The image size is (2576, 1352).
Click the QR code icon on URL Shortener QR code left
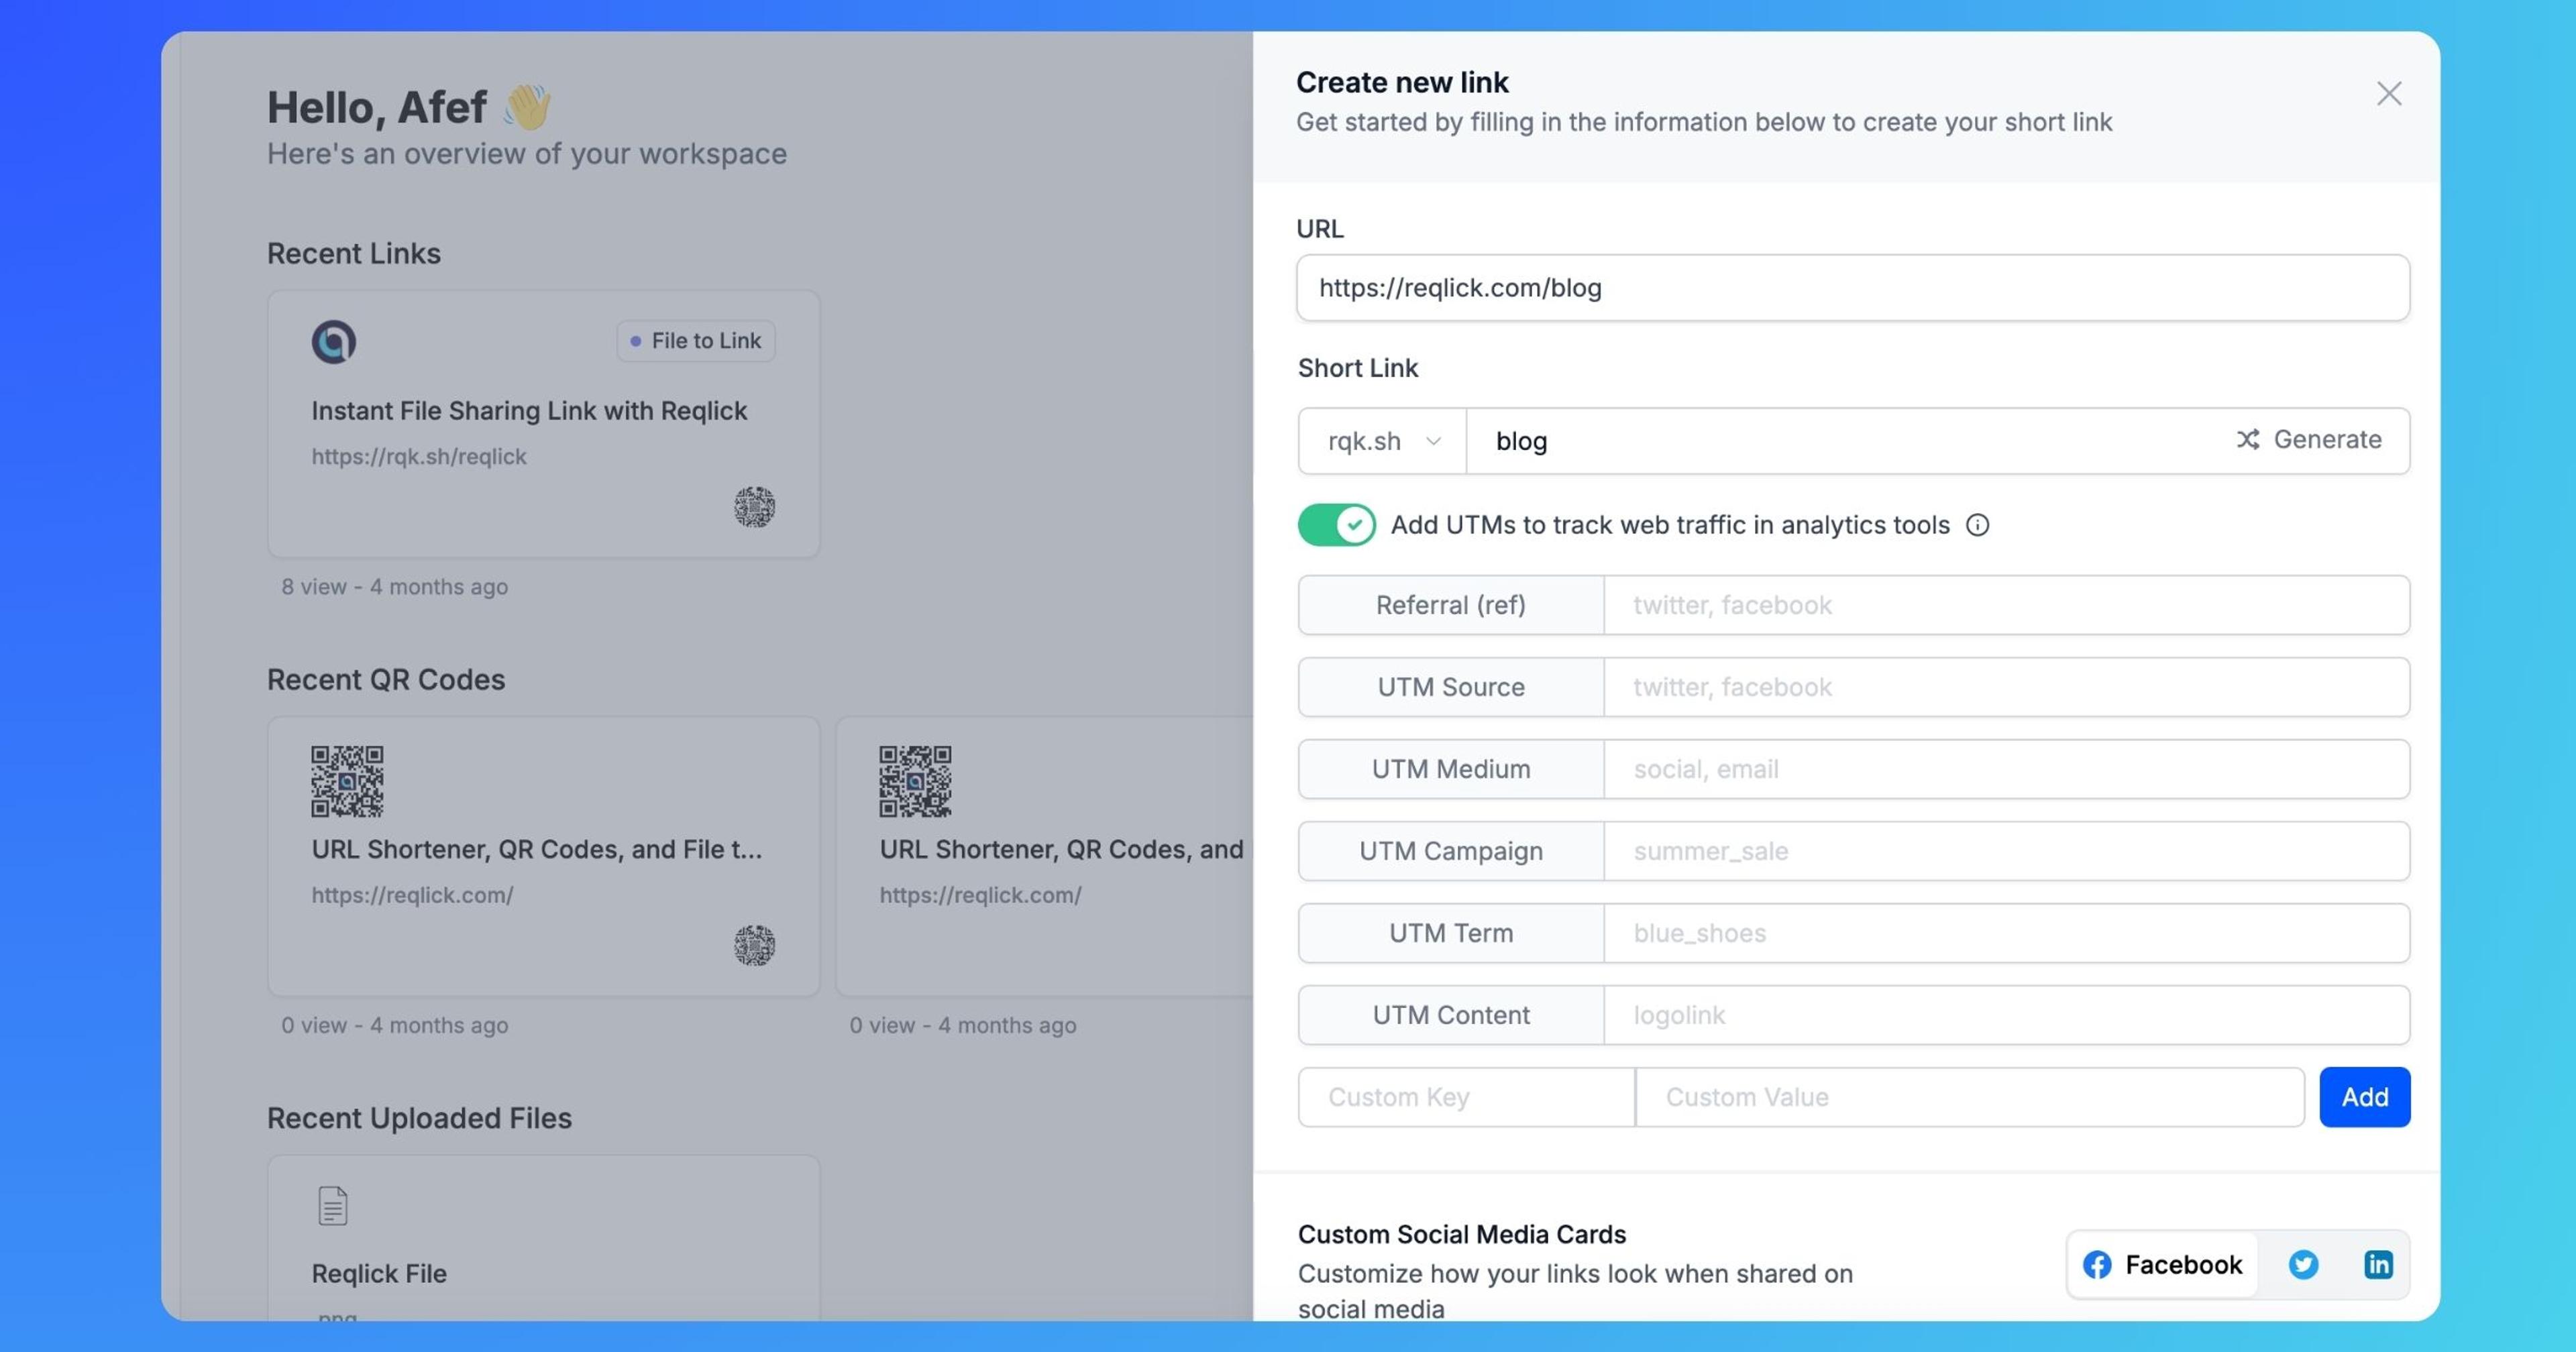[x=753, y=945]
